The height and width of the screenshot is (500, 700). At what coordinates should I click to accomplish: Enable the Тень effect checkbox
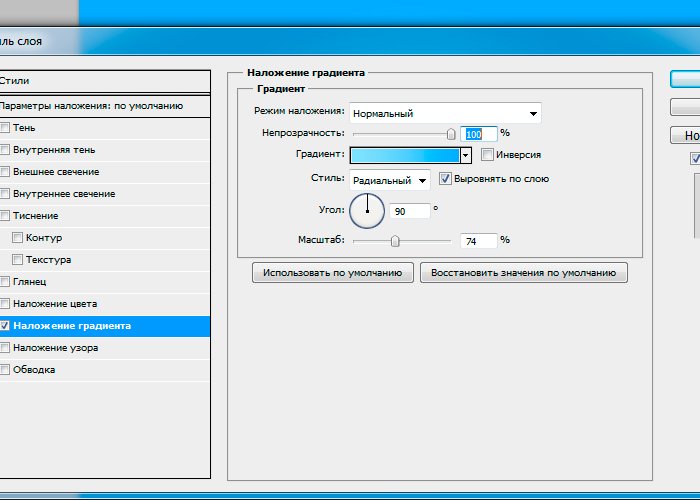(5, 128)
